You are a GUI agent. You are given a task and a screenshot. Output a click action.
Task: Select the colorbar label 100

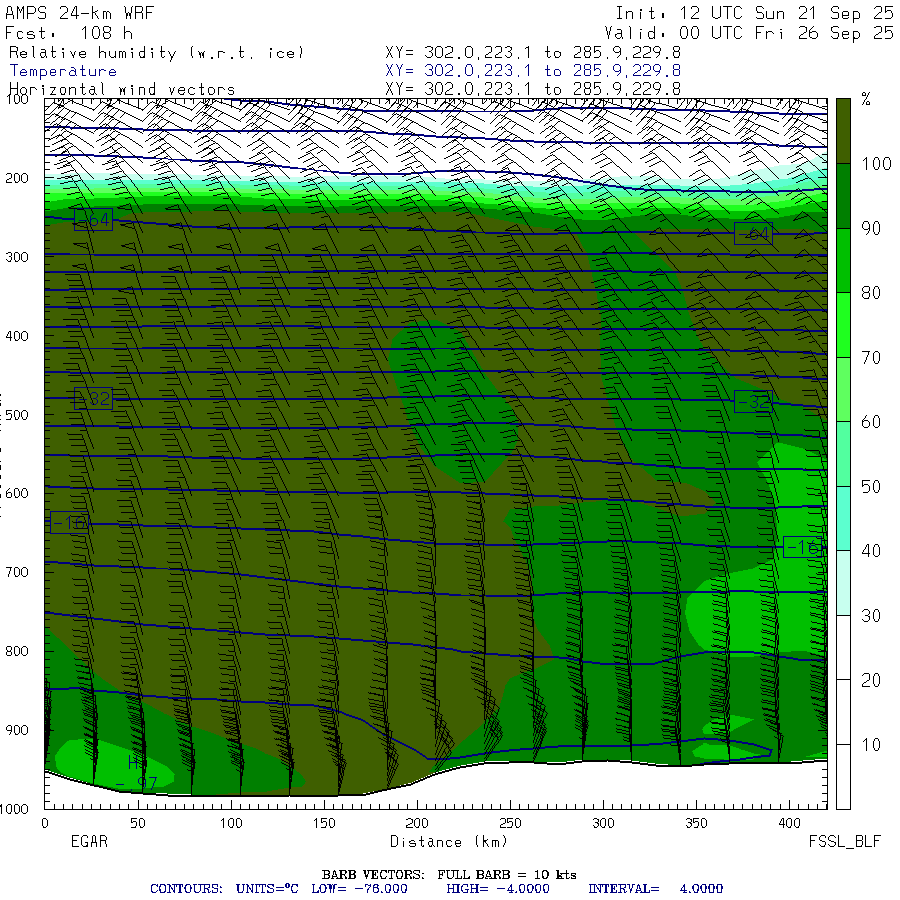[x=876, y=164]
